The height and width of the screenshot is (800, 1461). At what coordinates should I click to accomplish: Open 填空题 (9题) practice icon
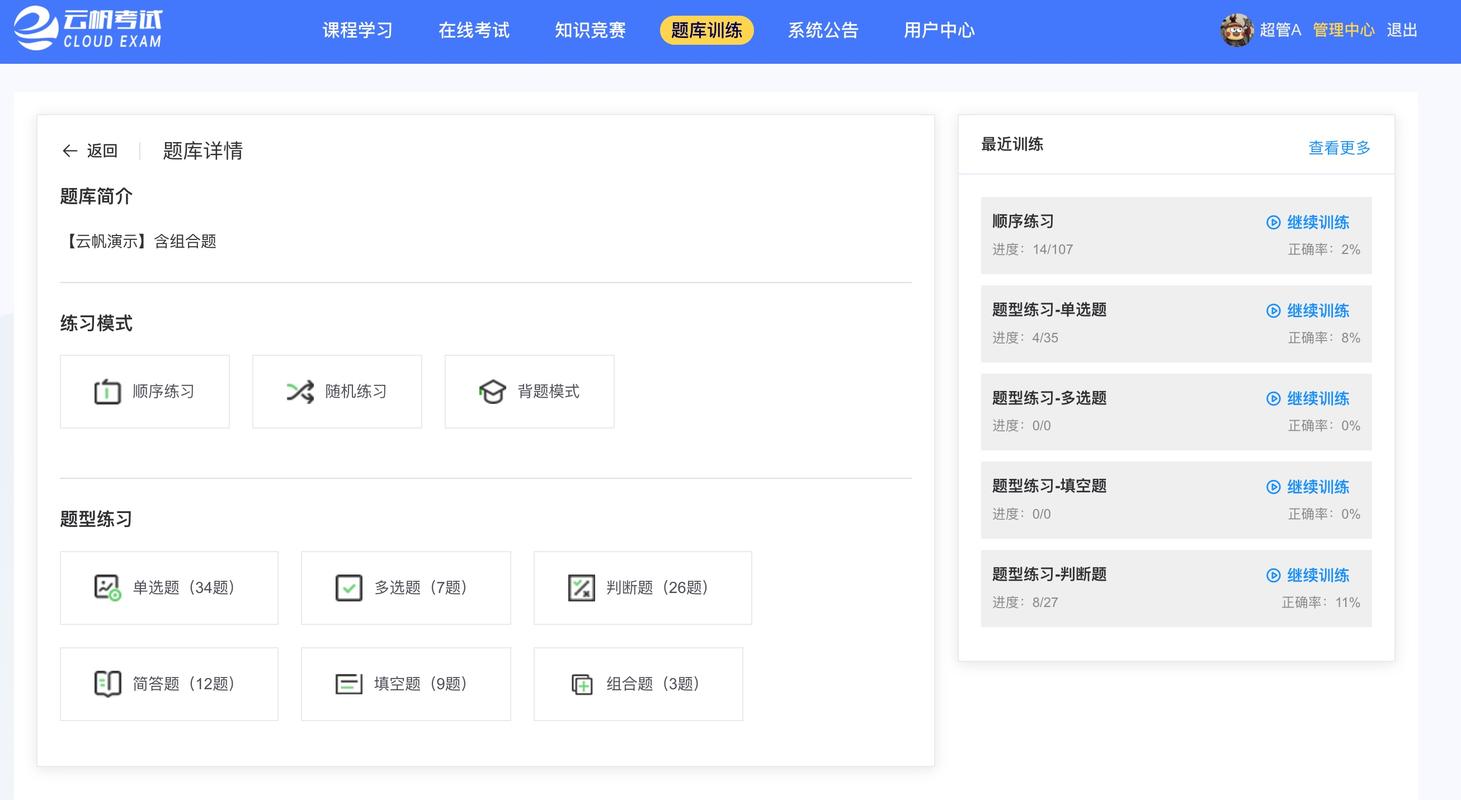(x=348, y=684)
